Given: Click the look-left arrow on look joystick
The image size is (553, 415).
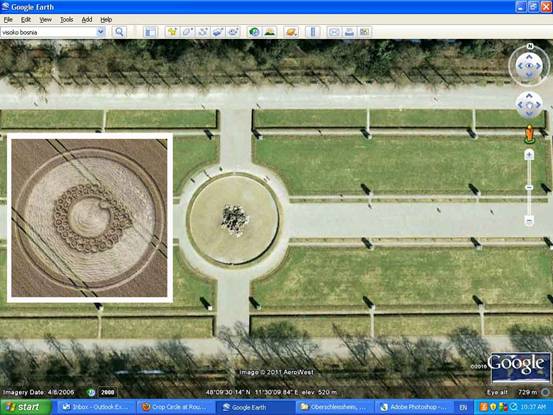Looking at the screenshot, I should [x=520, y=66].
